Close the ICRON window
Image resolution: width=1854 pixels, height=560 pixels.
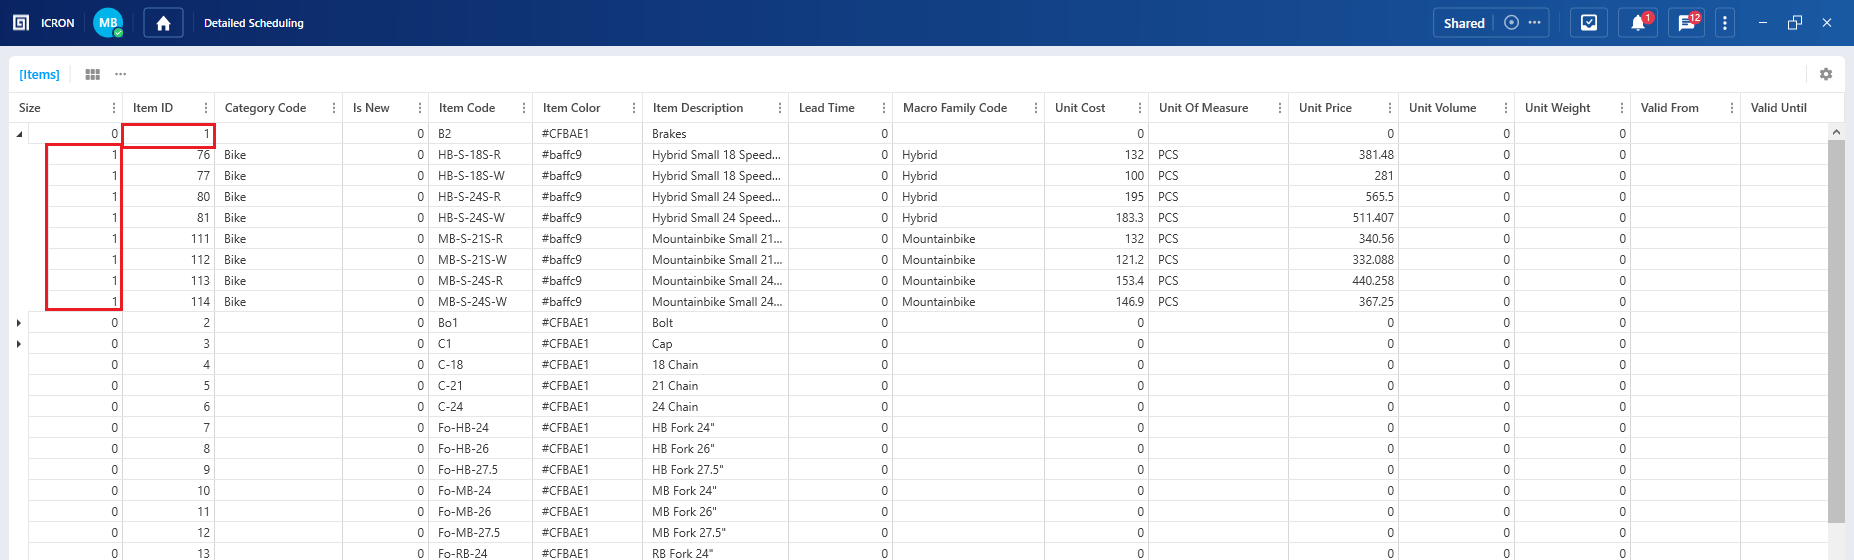1827,22
